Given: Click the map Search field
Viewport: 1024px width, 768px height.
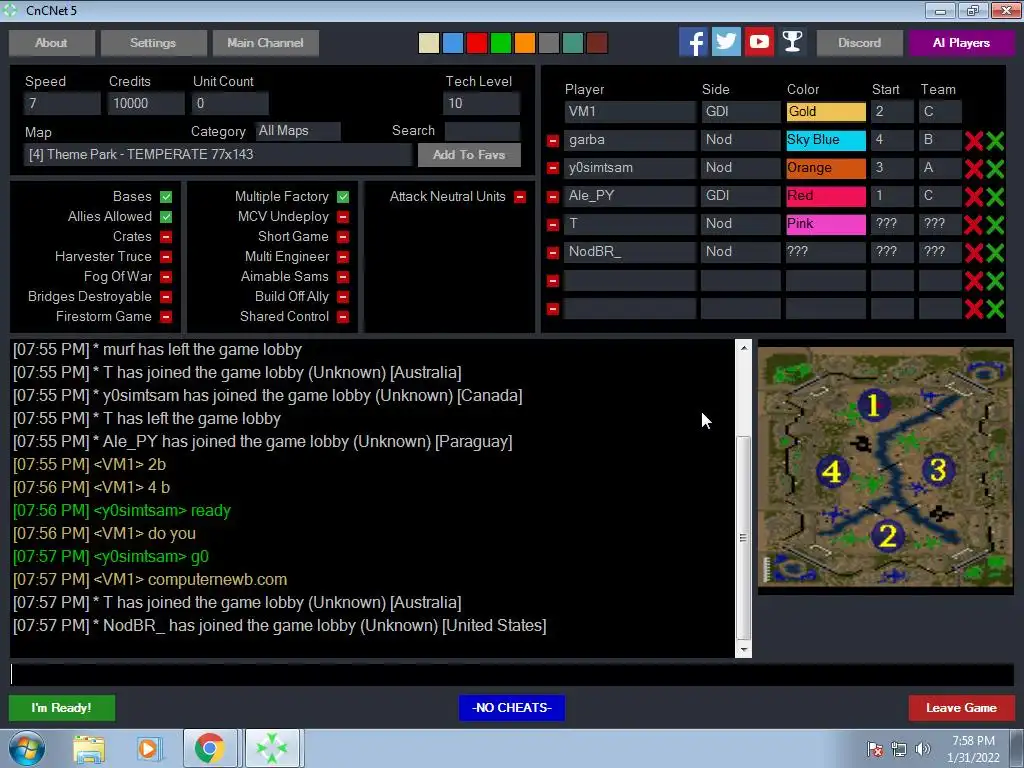Looking at the screenshot, I should (483, 131).
